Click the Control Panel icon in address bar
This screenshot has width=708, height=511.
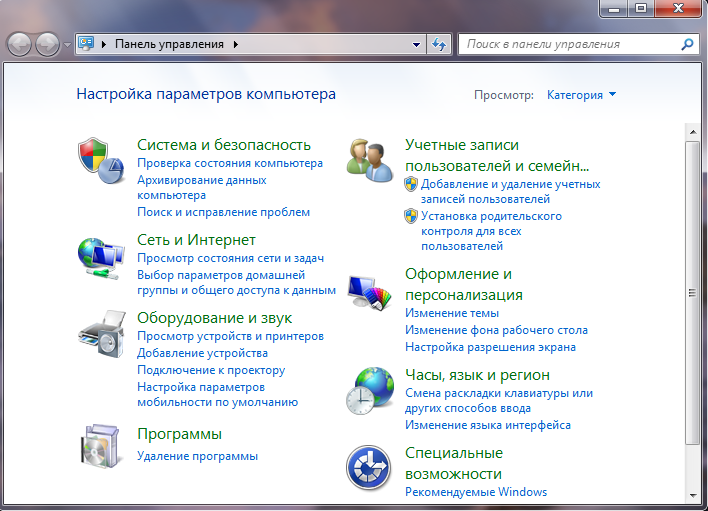(86, 44)
